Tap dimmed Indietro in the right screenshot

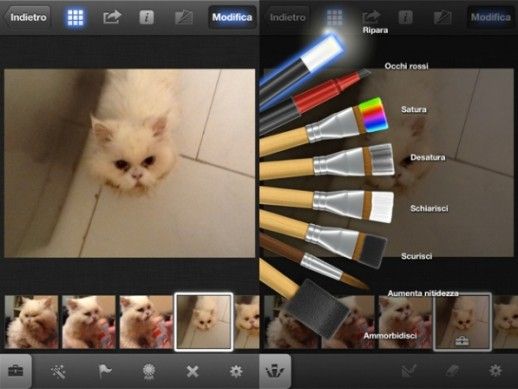pyautogui.click(x=287, y=17)
